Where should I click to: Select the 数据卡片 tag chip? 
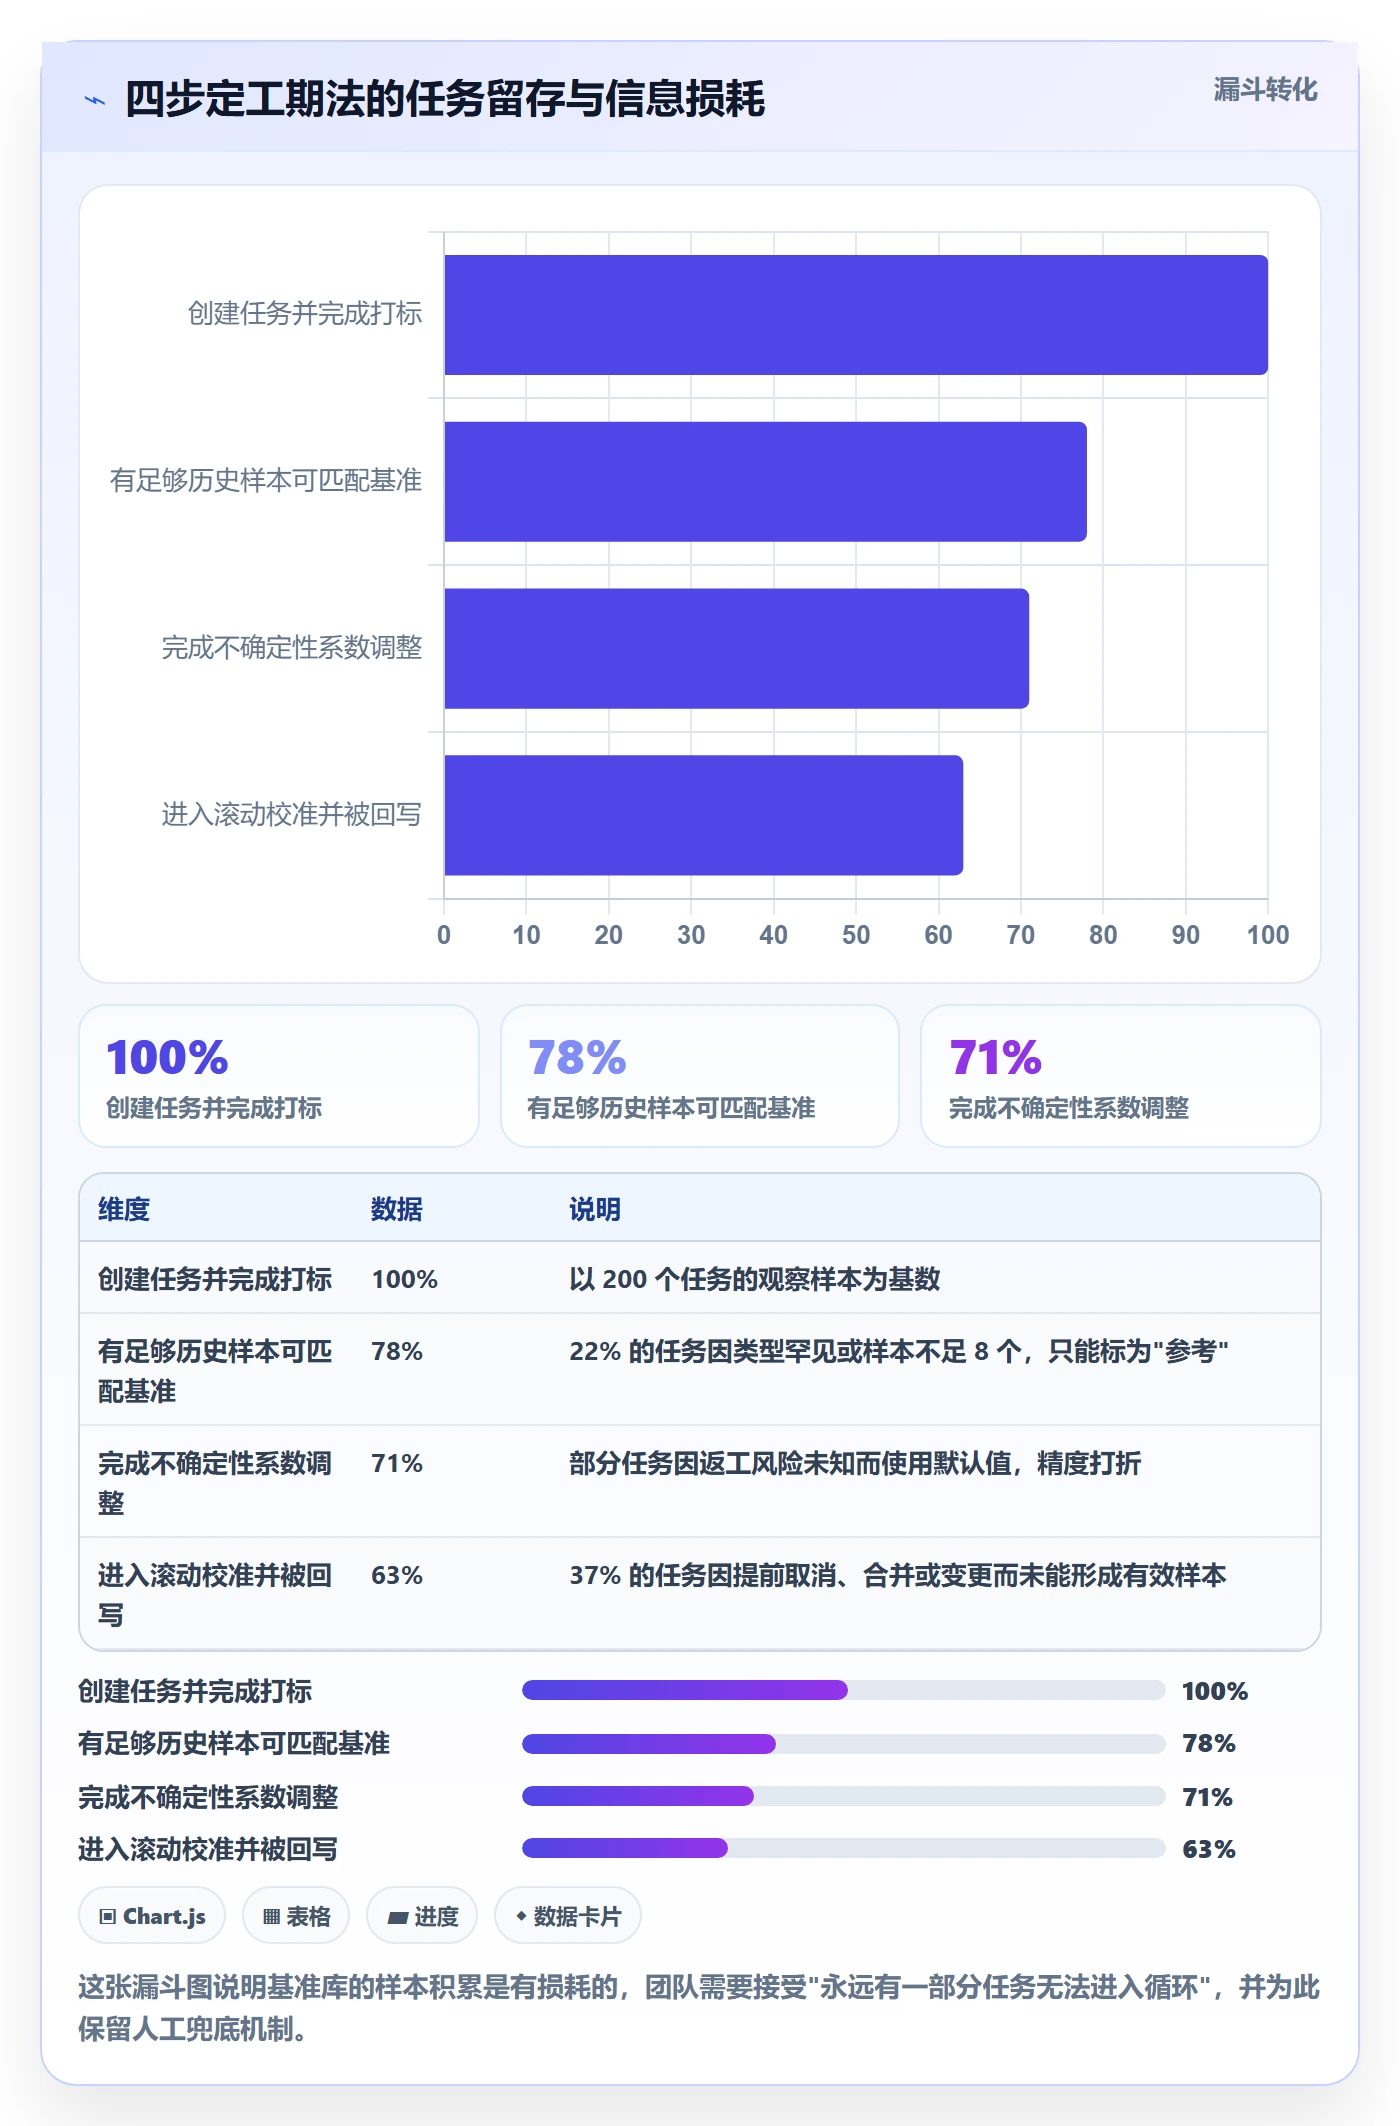point(568,1916)
